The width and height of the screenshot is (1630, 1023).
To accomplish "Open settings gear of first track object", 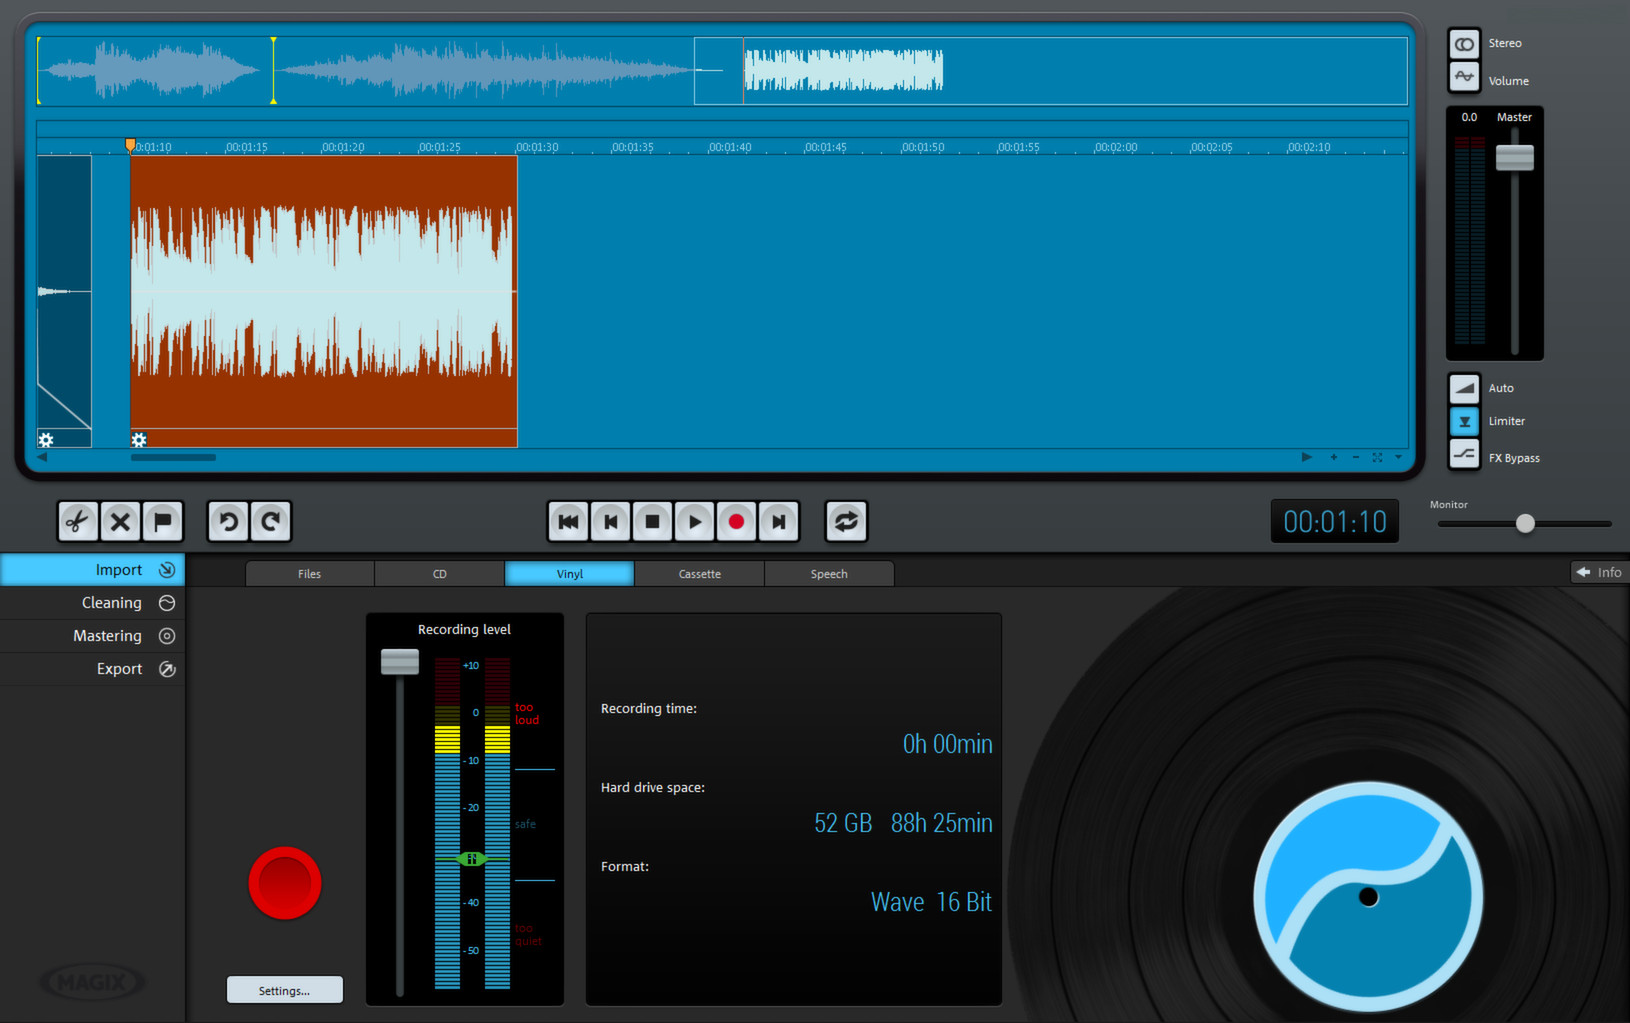I will point(46,440).
